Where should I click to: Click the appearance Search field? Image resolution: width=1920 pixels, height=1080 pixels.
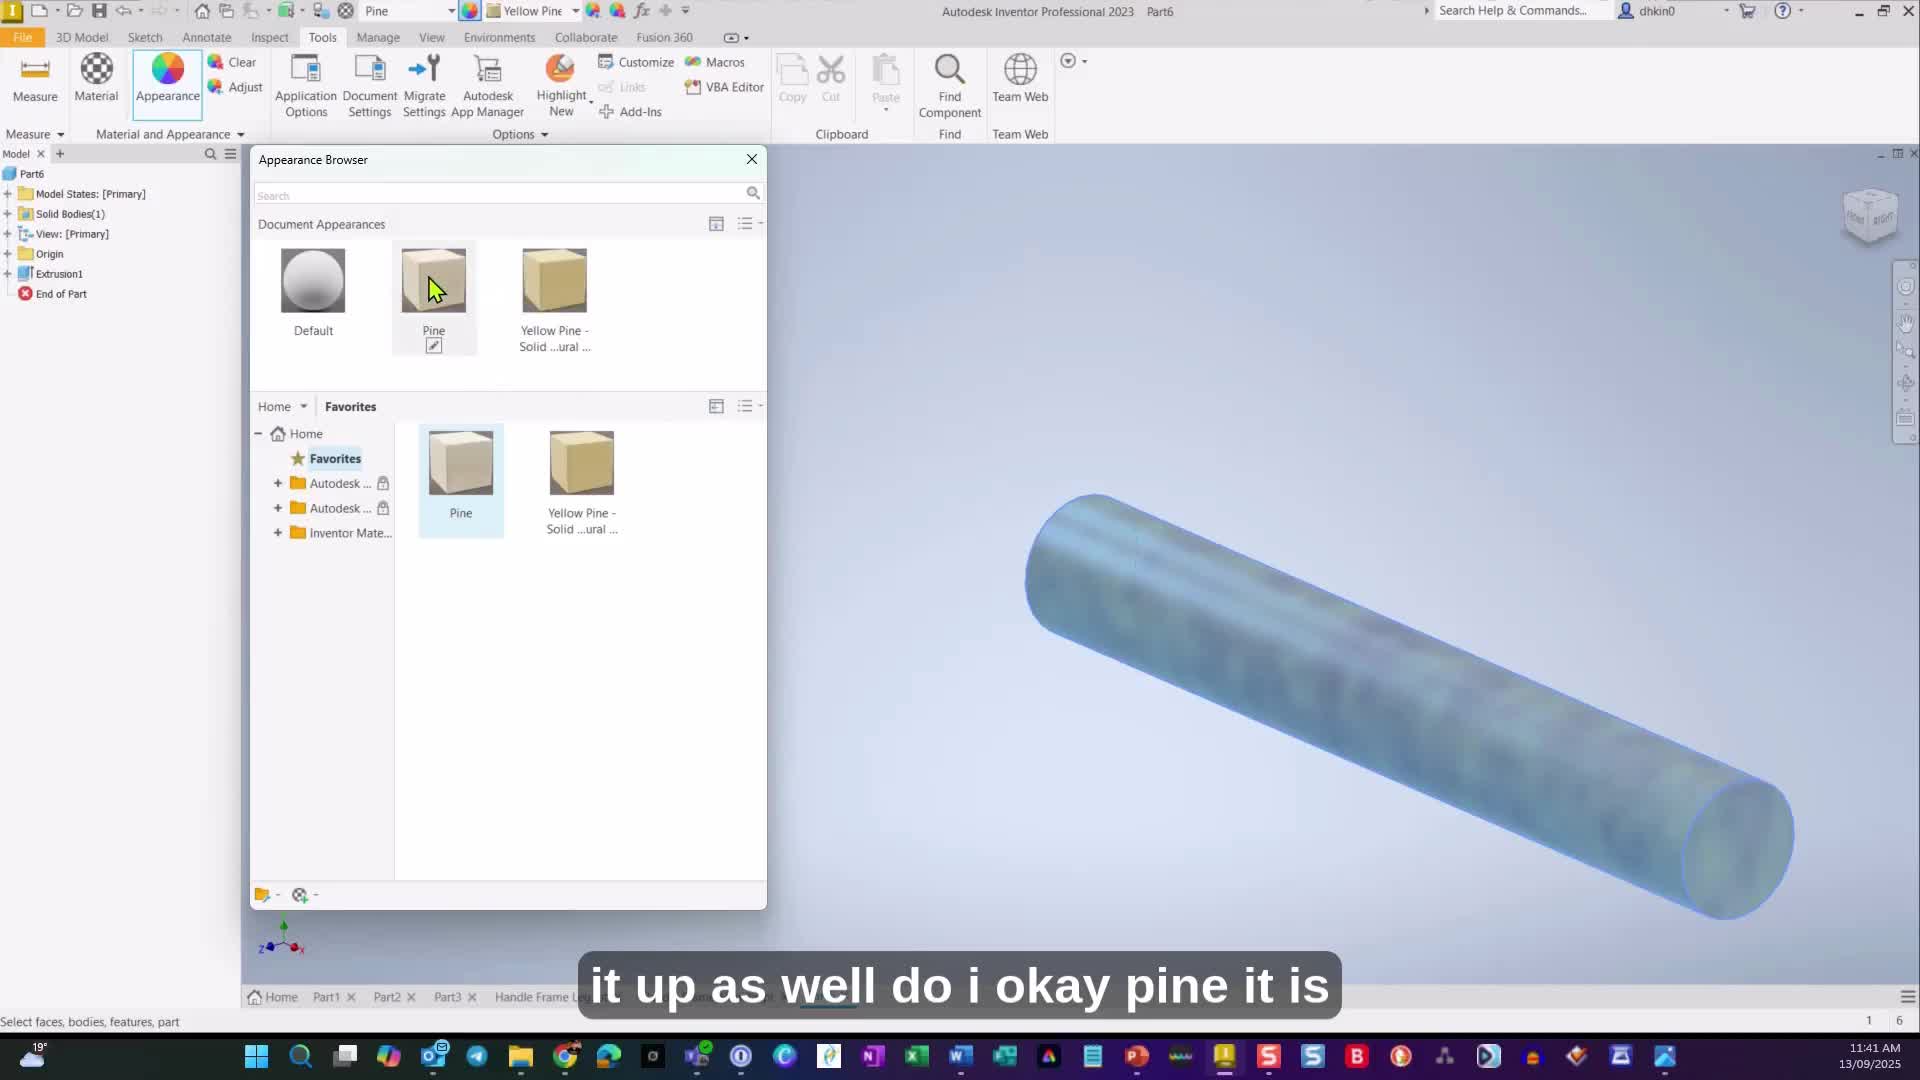click(498, 195)
